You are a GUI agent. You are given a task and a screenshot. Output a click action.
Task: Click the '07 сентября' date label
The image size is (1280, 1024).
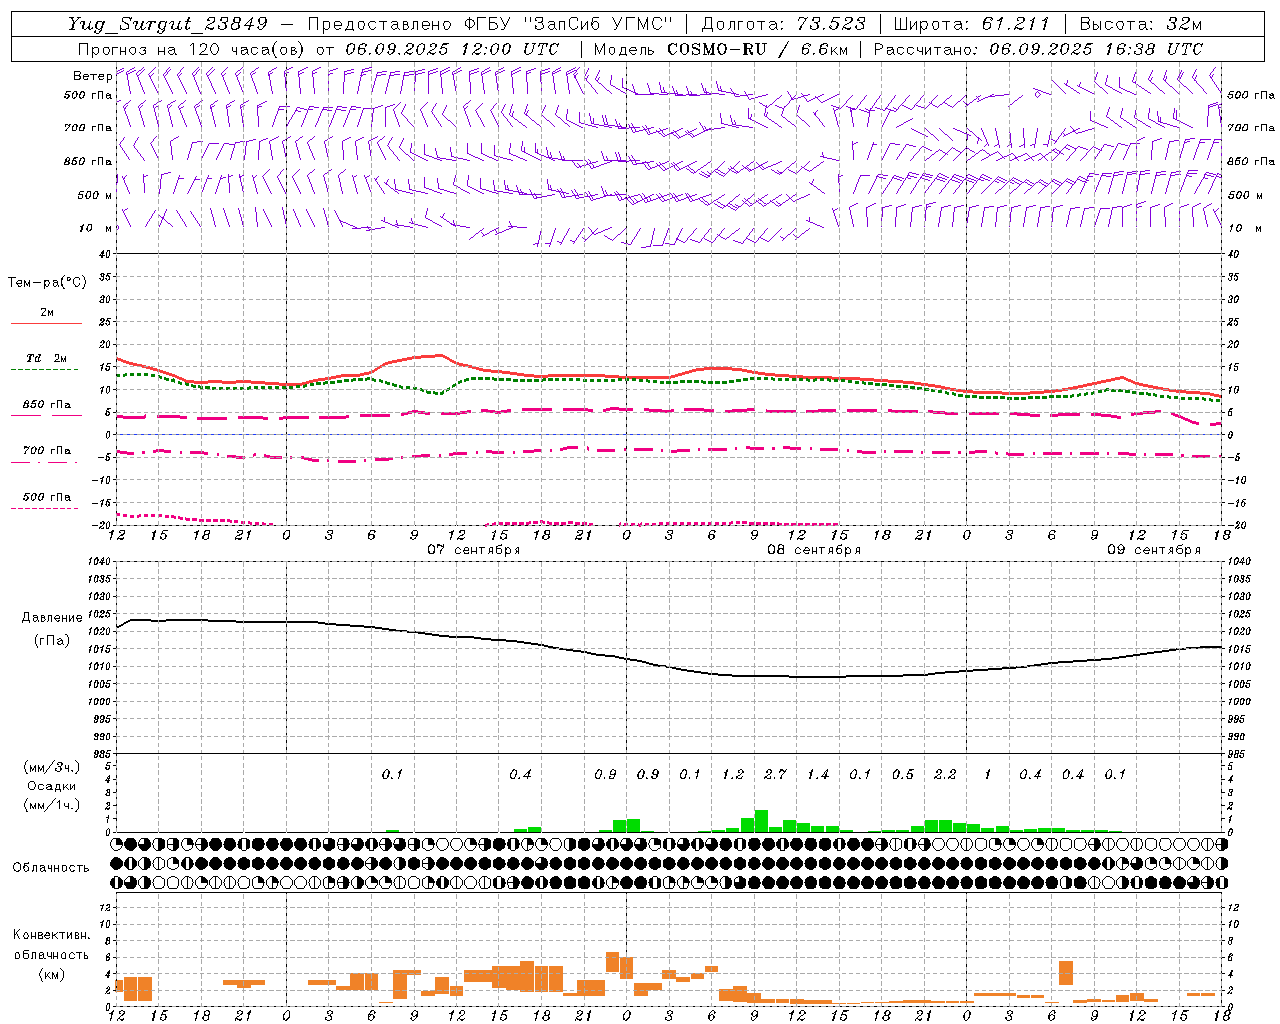(x=474, y=550)
